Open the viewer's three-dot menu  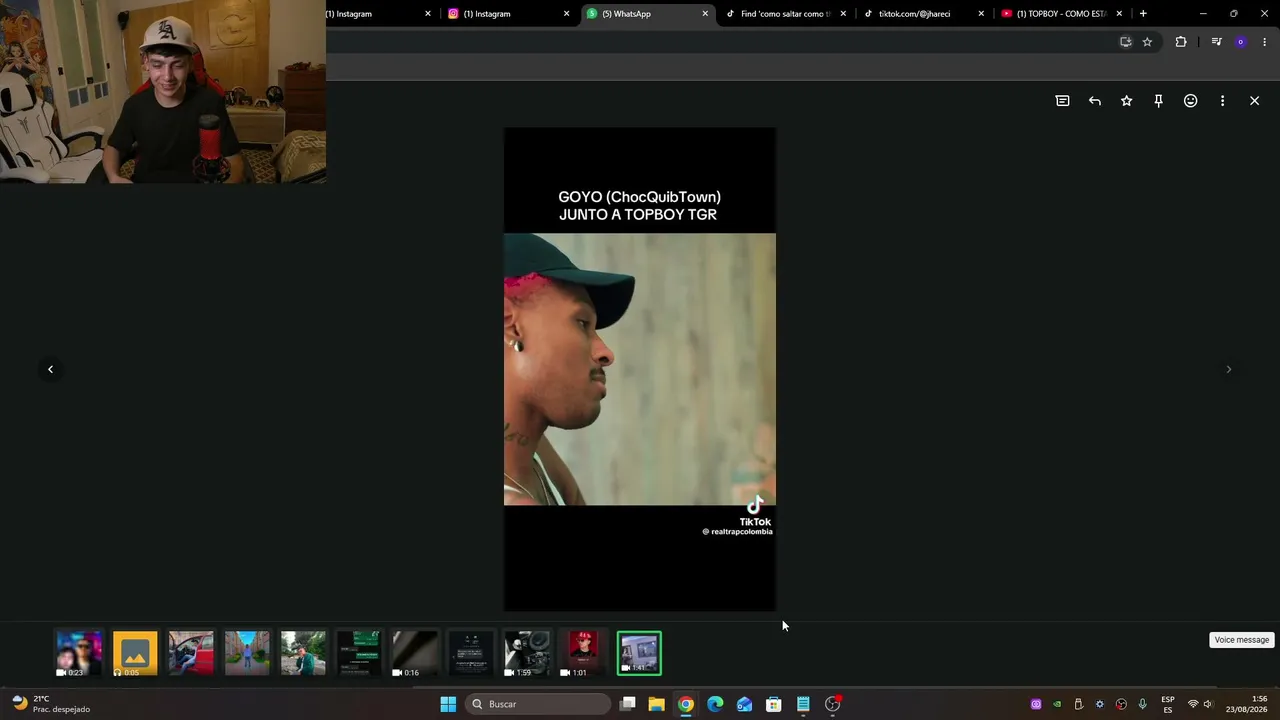click(1222, 101)
